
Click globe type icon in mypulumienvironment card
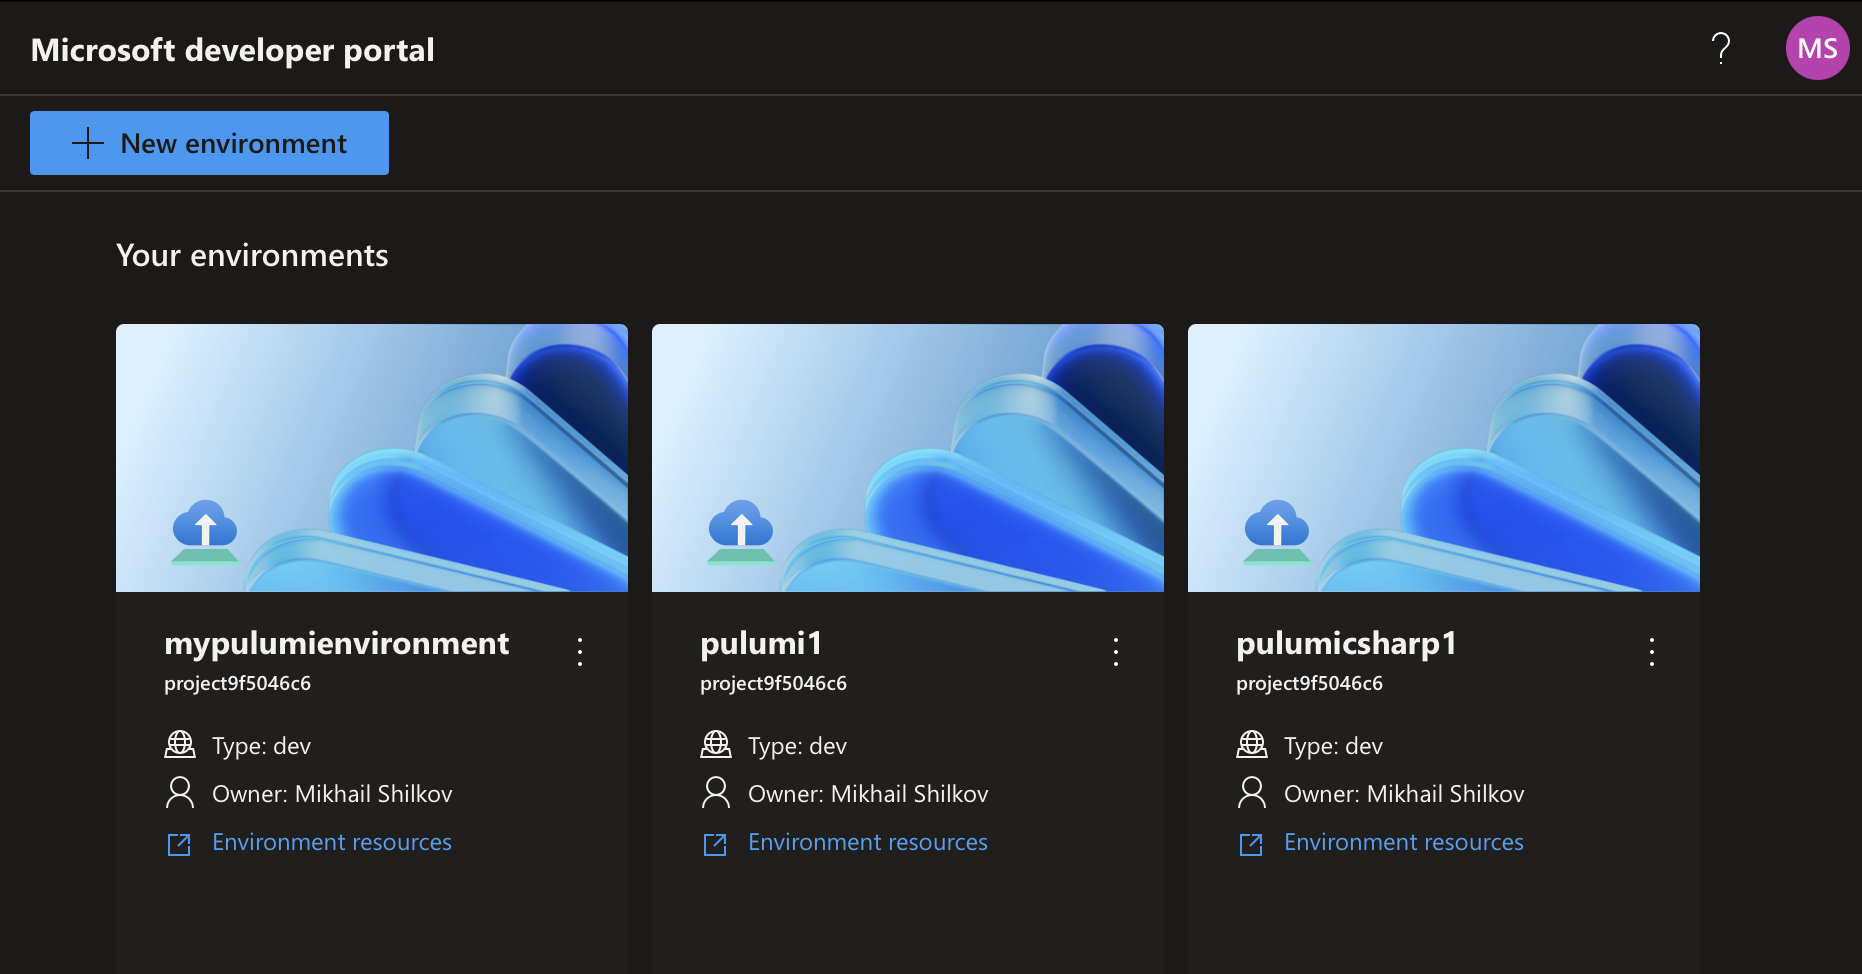(180, 744)
